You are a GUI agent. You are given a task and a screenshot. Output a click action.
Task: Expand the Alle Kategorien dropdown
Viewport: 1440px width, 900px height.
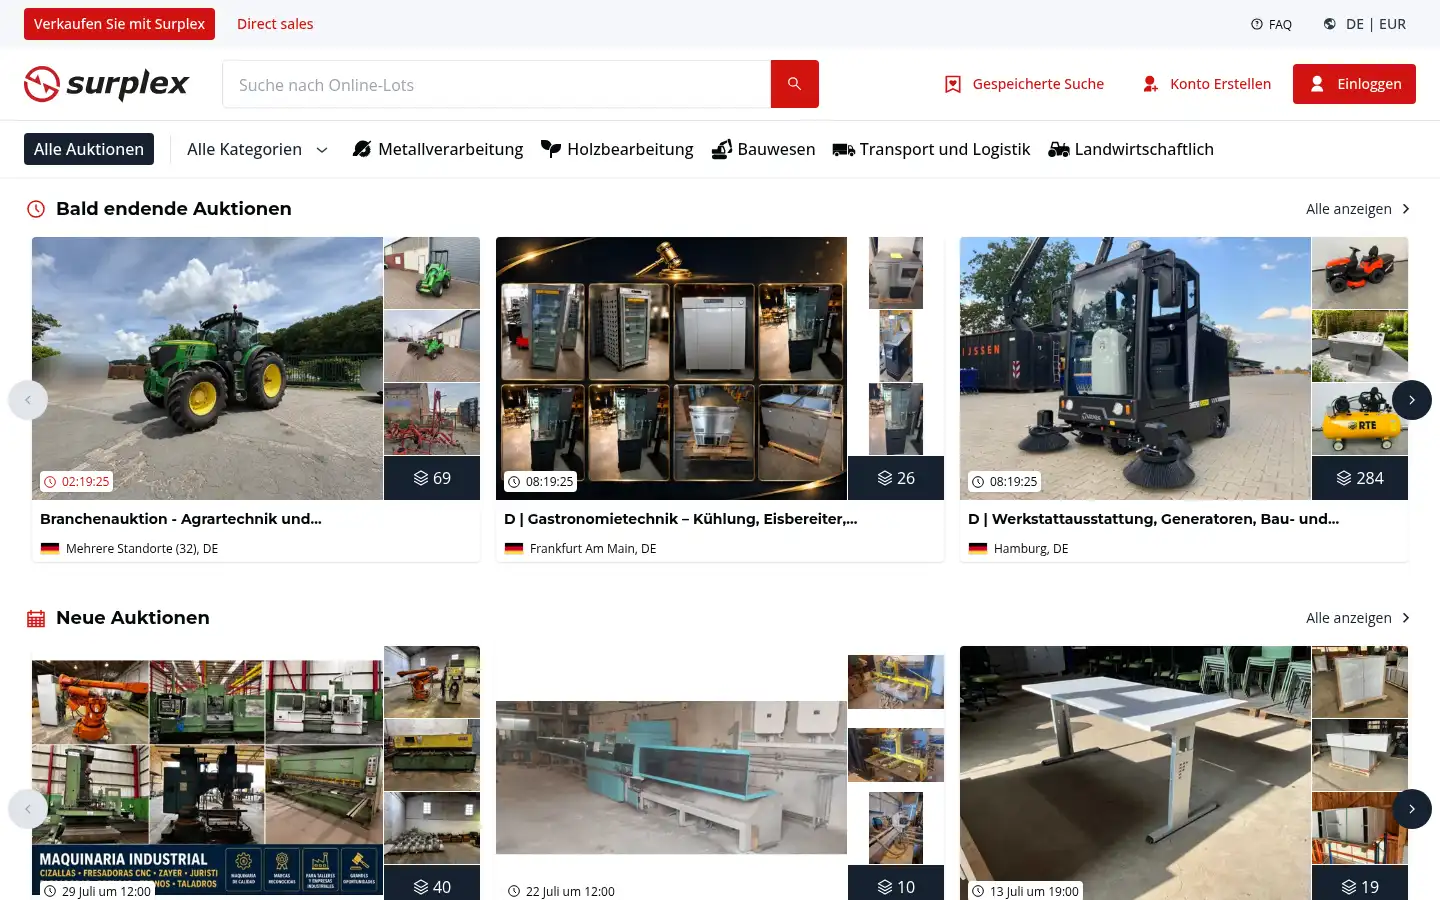[257, 149]
